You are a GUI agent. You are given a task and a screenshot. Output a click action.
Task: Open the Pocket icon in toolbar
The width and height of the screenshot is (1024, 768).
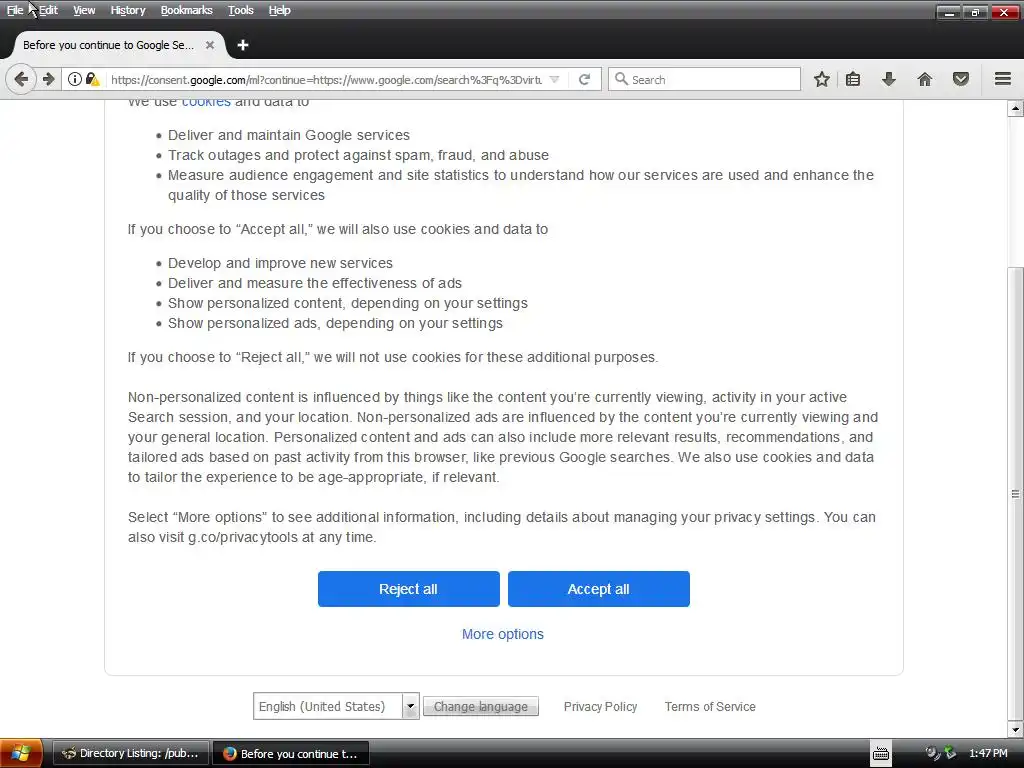pos(961,80)
